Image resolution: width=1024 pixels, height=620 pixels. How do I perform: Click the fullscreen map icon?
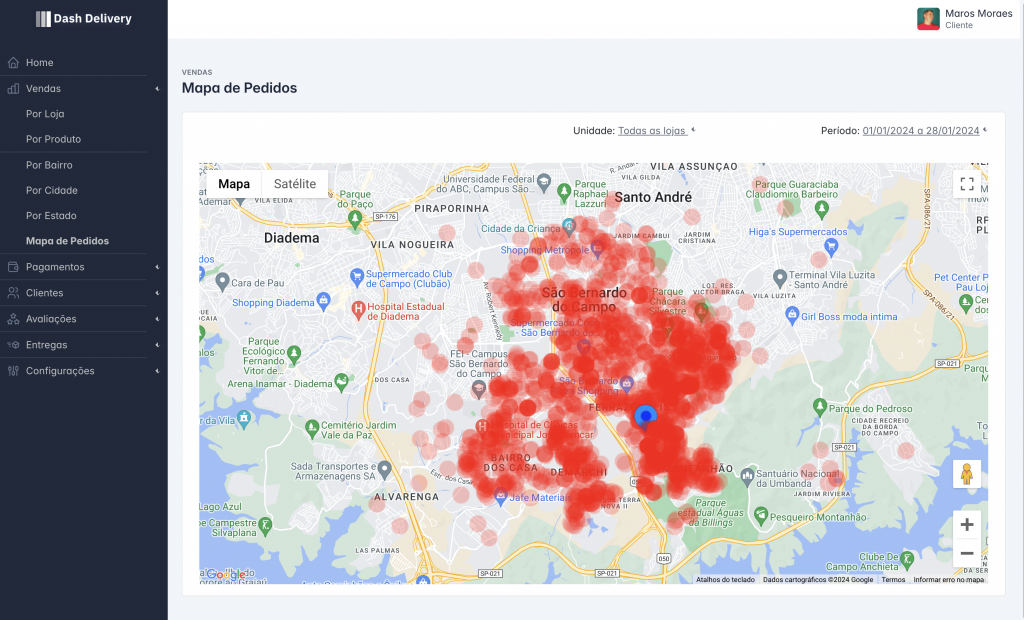tap(966, 184)
